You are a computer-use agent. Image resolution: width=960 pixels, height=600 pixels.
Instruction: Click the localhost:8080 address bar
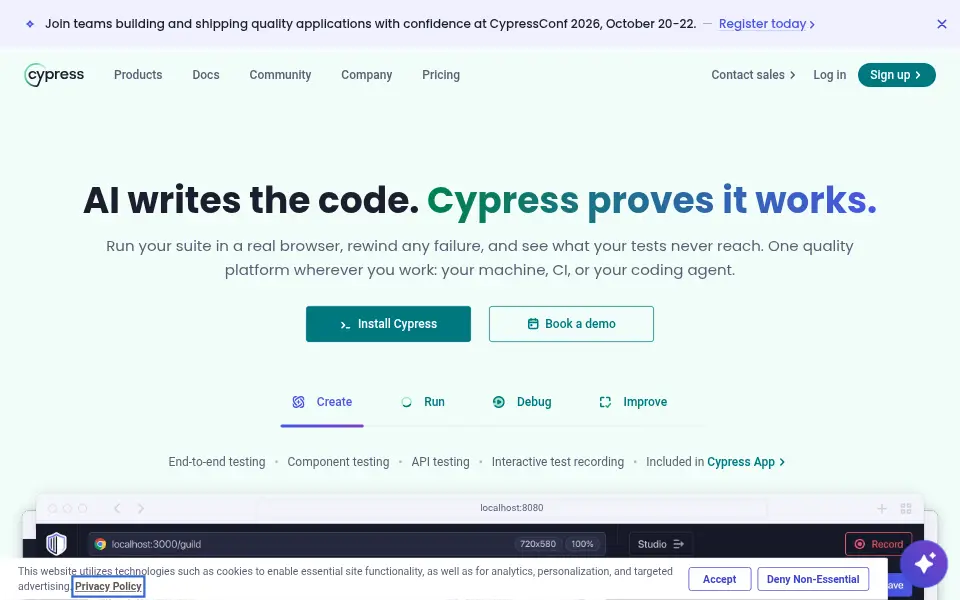click(512, 508)
